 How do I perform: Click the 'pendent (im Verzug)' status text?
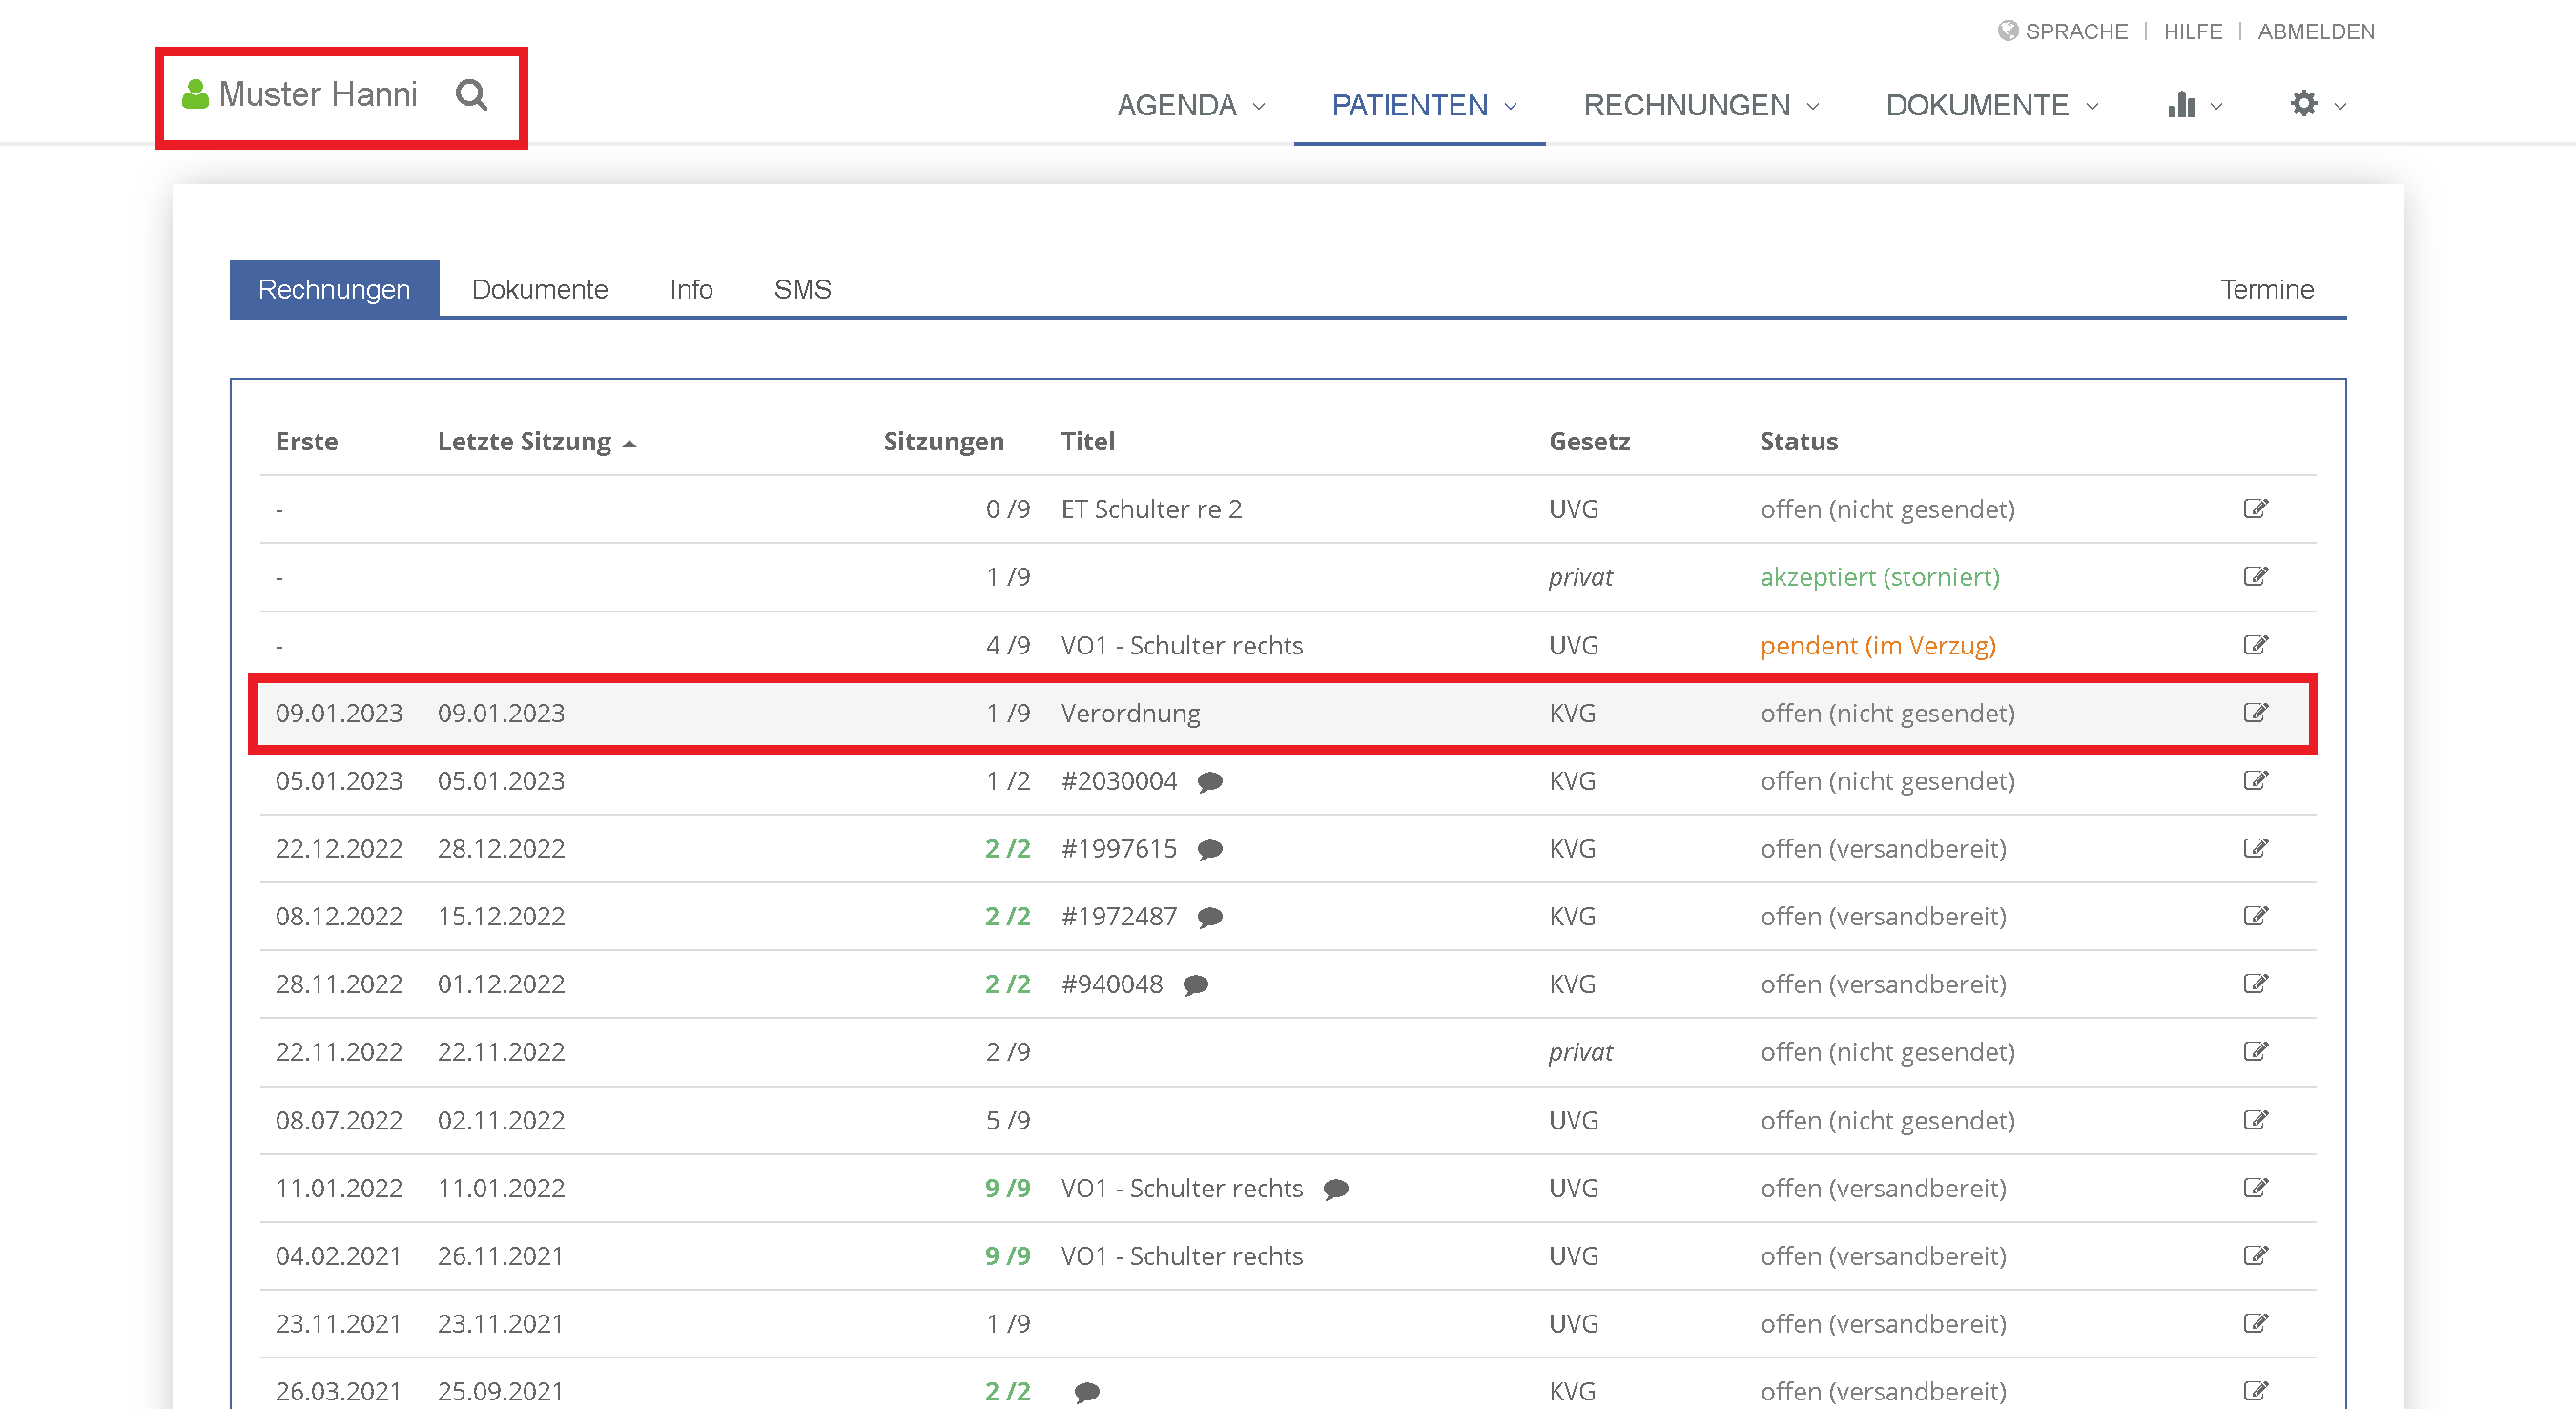(x=1878, y=645)
